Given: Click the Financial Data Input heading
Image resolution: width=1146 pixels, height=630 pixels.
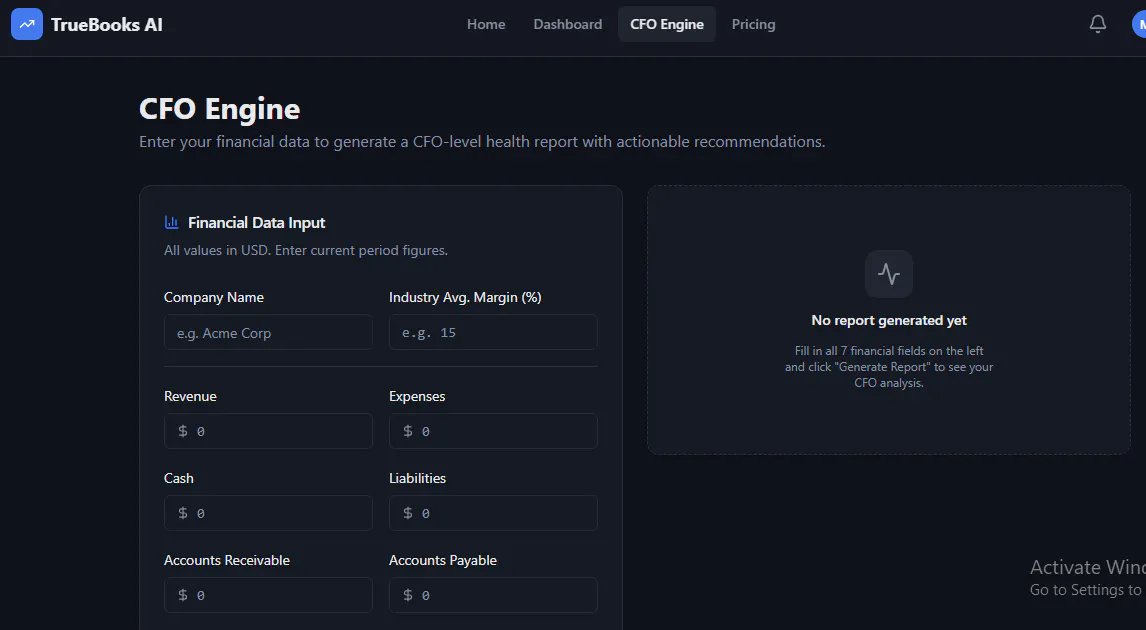Looking at the screenshot, I should (257, 223).
